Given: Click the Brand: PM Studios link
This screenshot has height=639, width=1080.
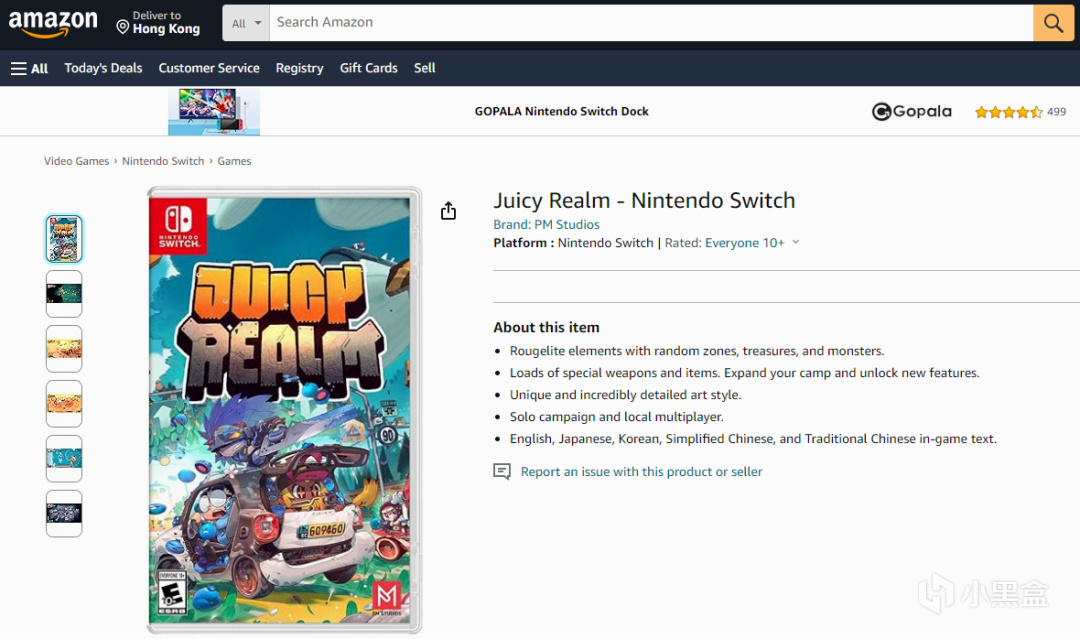Looking at the screenshot, I should [x=546, y=224].
